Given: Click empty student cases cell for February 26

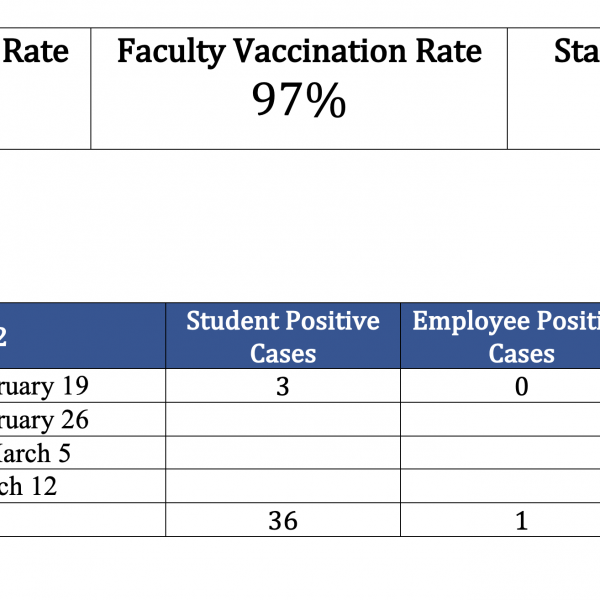Looking at the screenshot, I should pos(283,420).
